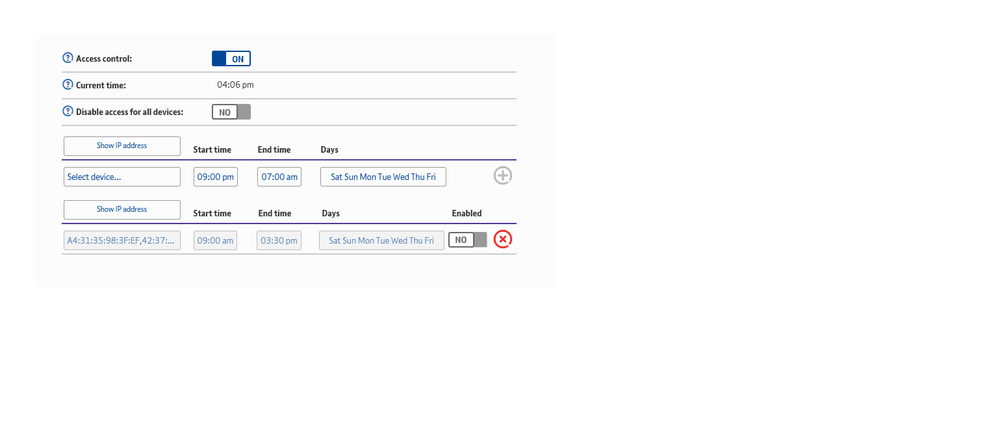Click the 03:30 pm end time field
Viewport: 998px width, 421px height.
[x=279, y=241]
